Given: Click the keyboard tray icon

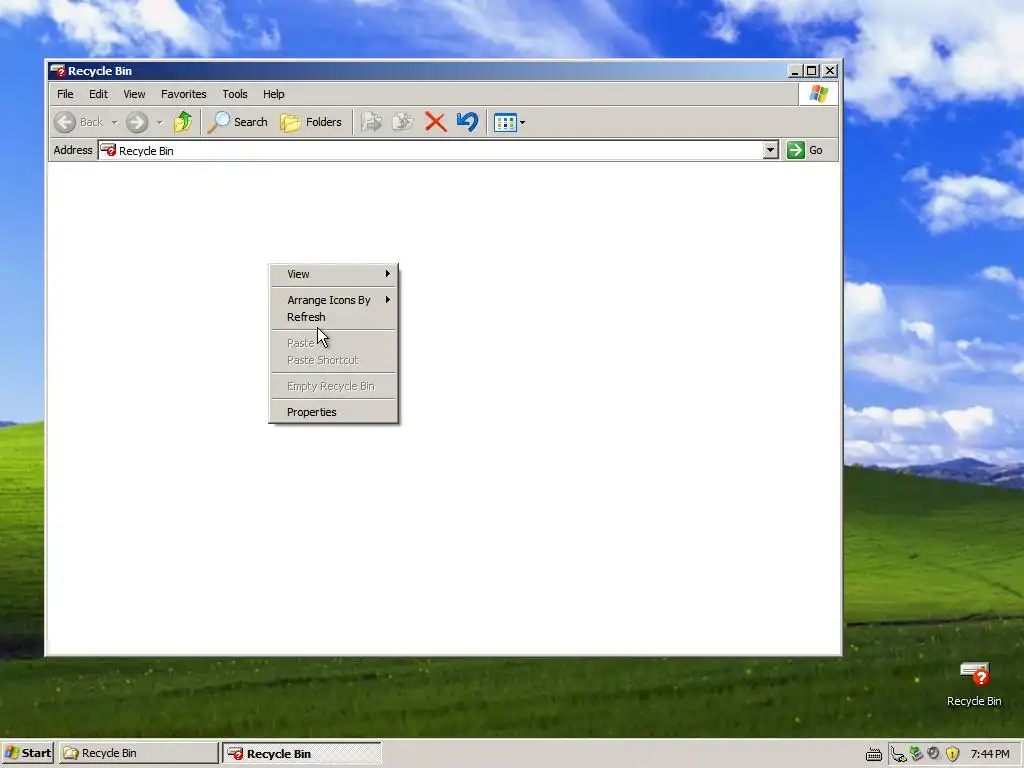Looking at the screenshot, I should tap(874, 755).
